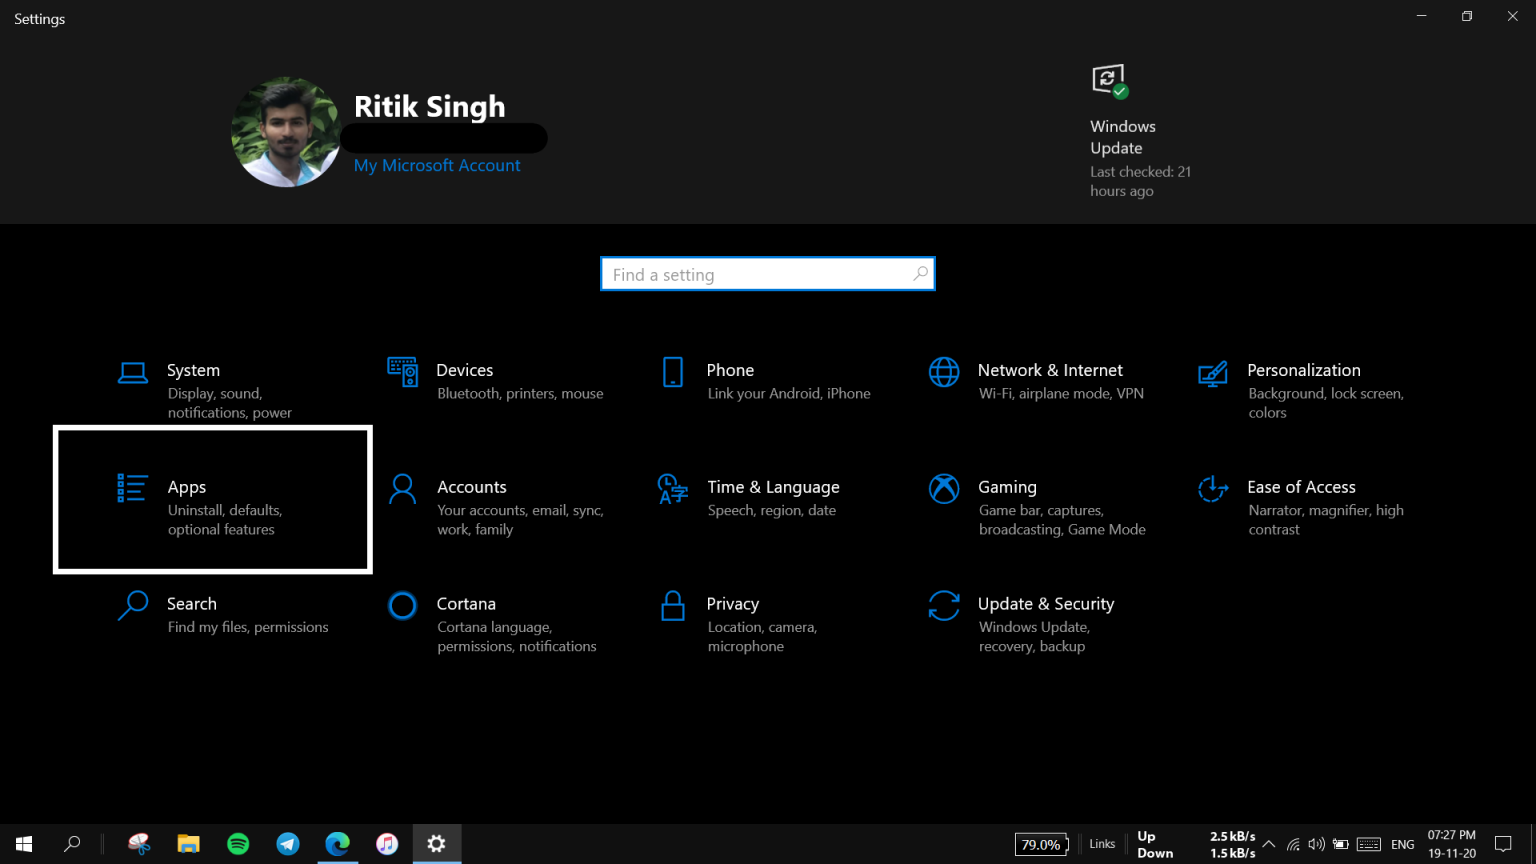The image size is (1536, 864).
Task: Open the highlighted Apps settings category
Action: click(x=212, y=500)
